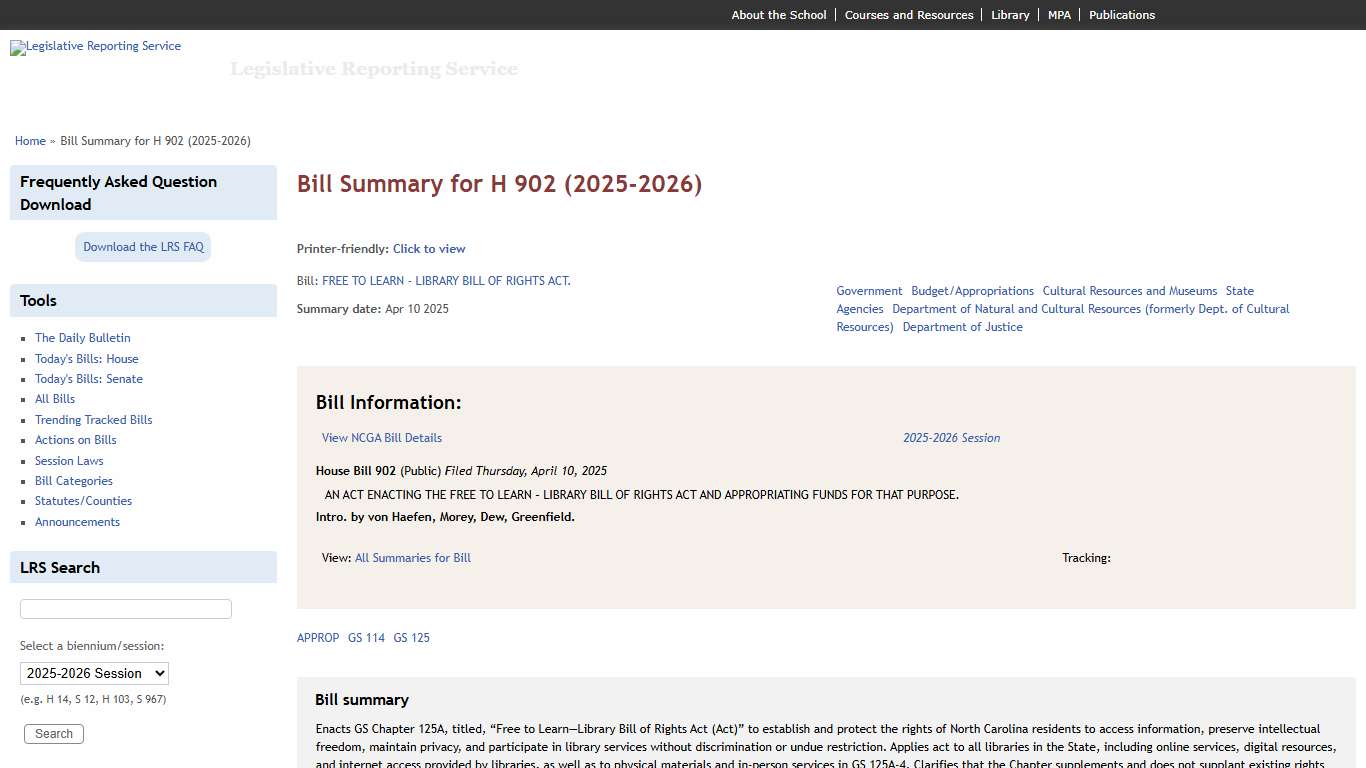Image resolution: width=1366 pixels, height=768 pixels.
Task: Select the MPA navigation item
Action: [1059, 14]
